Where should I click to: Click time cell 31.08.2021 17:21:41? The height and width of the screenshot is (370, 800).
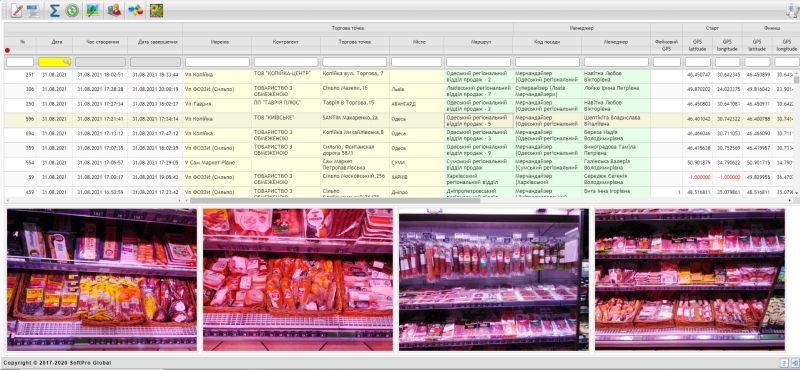click(100, 119)
